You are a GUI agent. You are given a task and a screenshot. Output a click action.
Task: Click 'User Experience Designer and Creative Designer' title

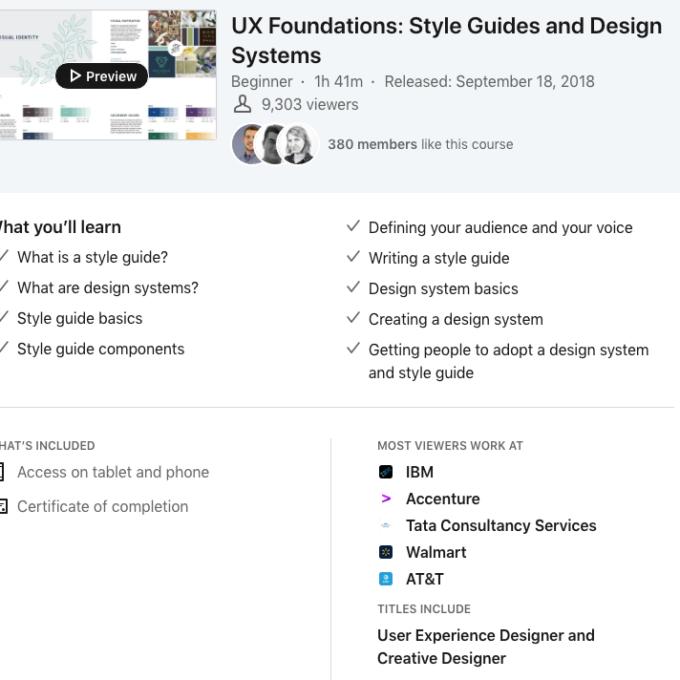coord(485,646)
